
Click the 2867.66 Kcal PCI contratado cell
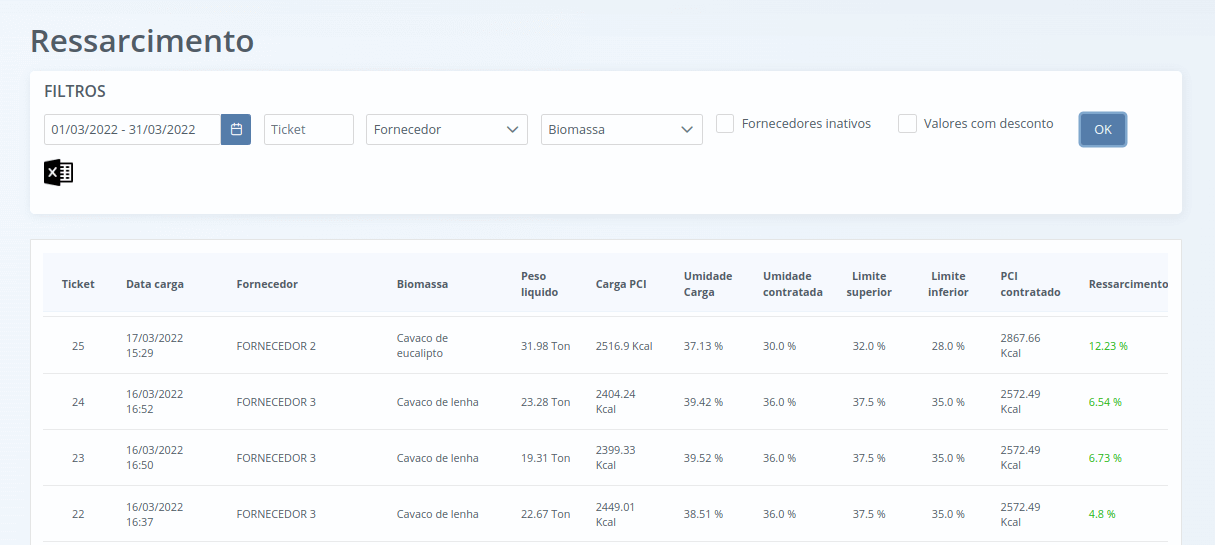(x=1020, y=346)
